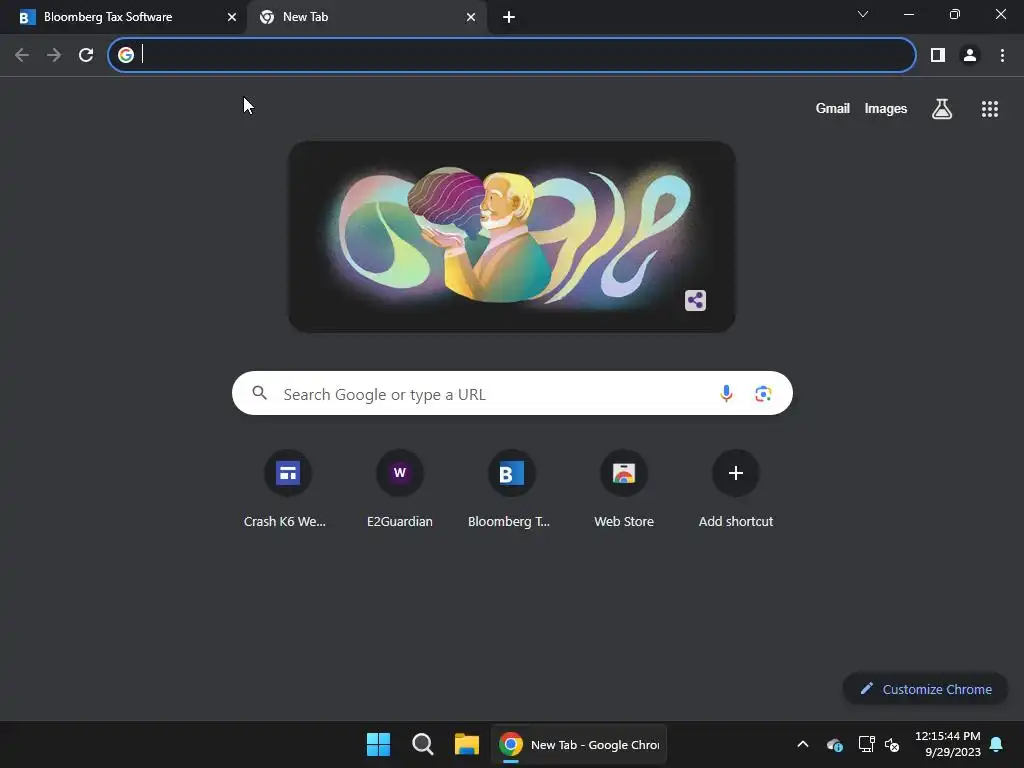
Task: Click the Google Doodle image
Action: (512, 236)
